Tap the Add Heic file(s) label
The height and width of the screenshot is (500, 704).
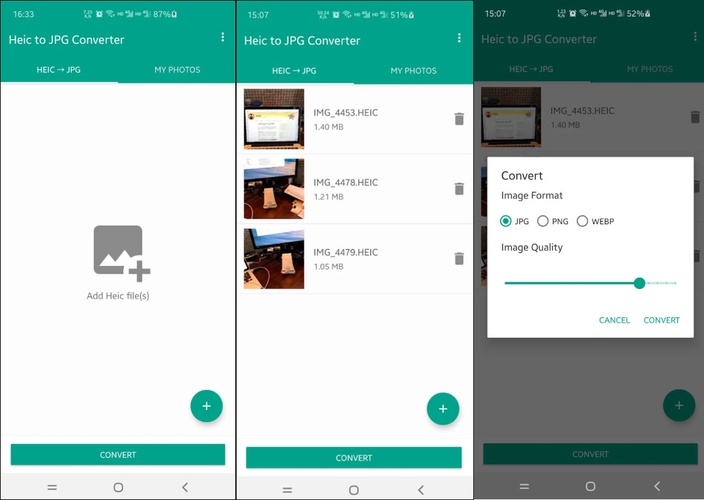(x=118, y=296)
